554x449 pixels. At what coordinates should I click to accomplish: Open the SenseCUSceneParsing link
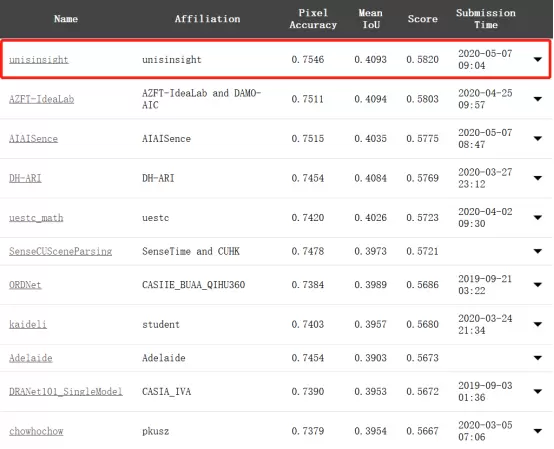[60, 251]
